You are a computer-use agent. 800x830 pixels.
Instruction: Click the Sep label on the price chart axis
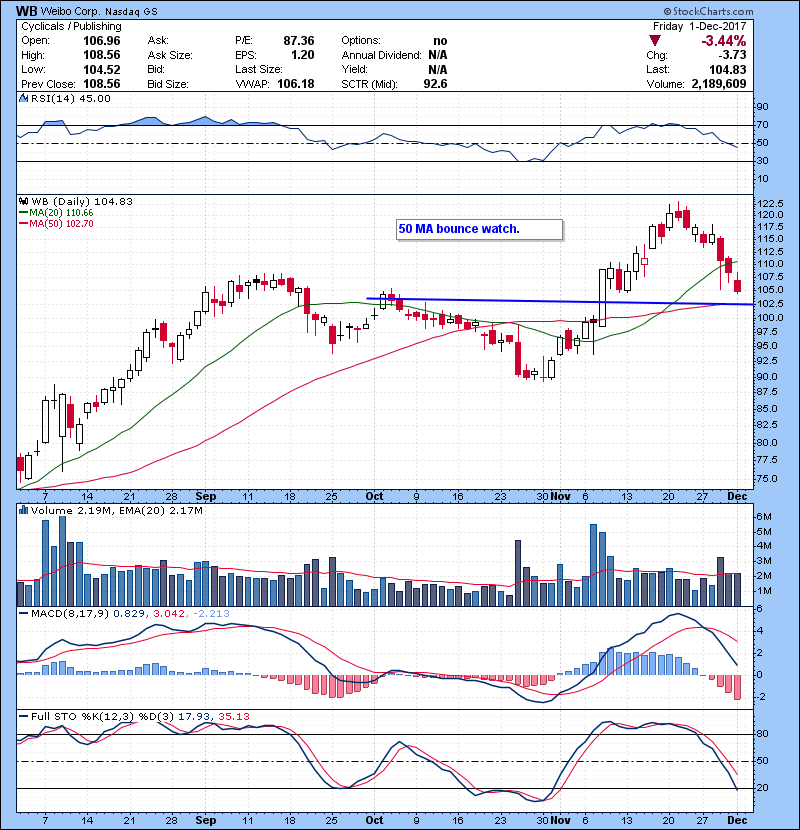click(x=205, y=497)
